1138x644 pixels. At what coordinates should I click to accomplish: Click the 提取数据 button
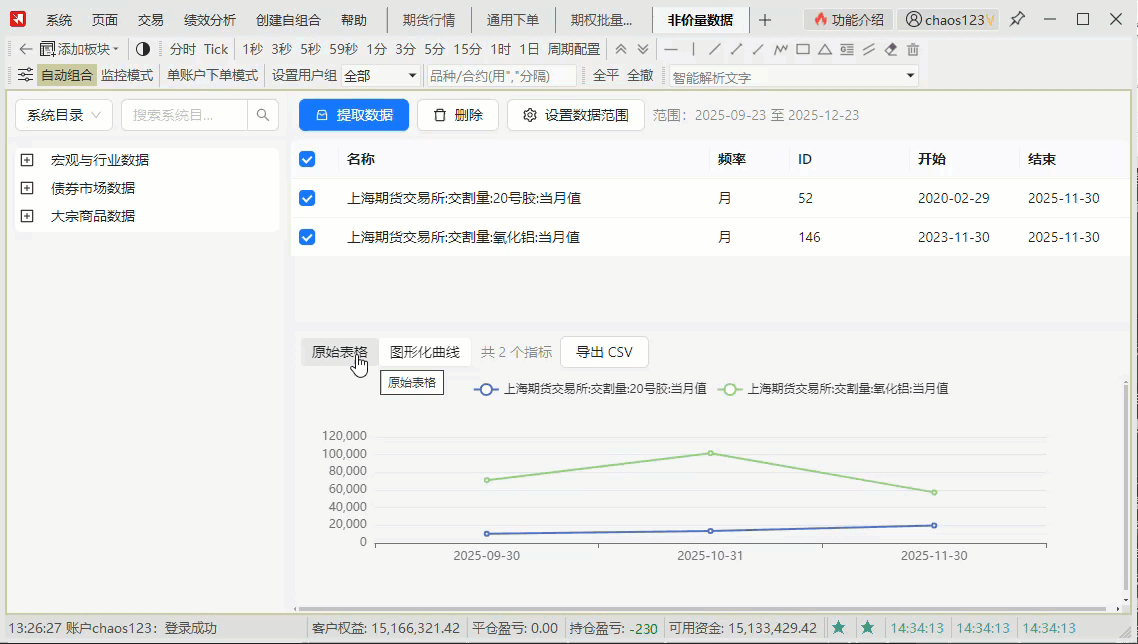pyautogui.click(x=354, y=115)
